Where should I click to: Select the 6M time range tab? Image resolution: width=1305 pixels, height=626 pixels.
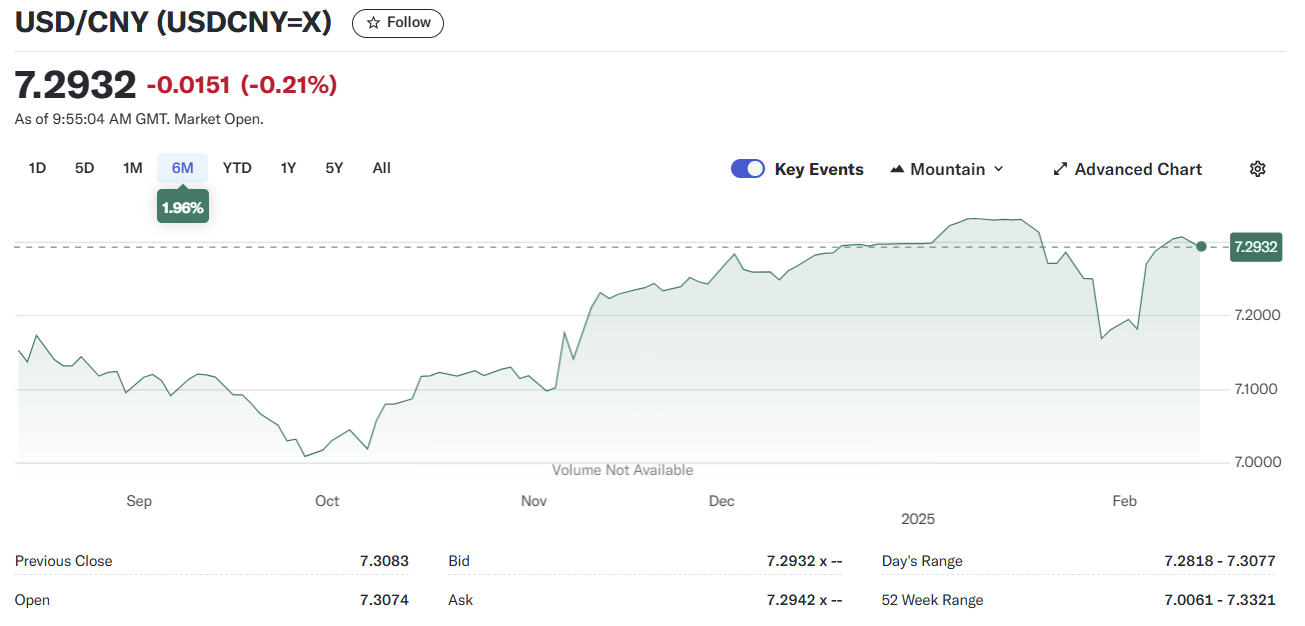click(x=182, y=168)
